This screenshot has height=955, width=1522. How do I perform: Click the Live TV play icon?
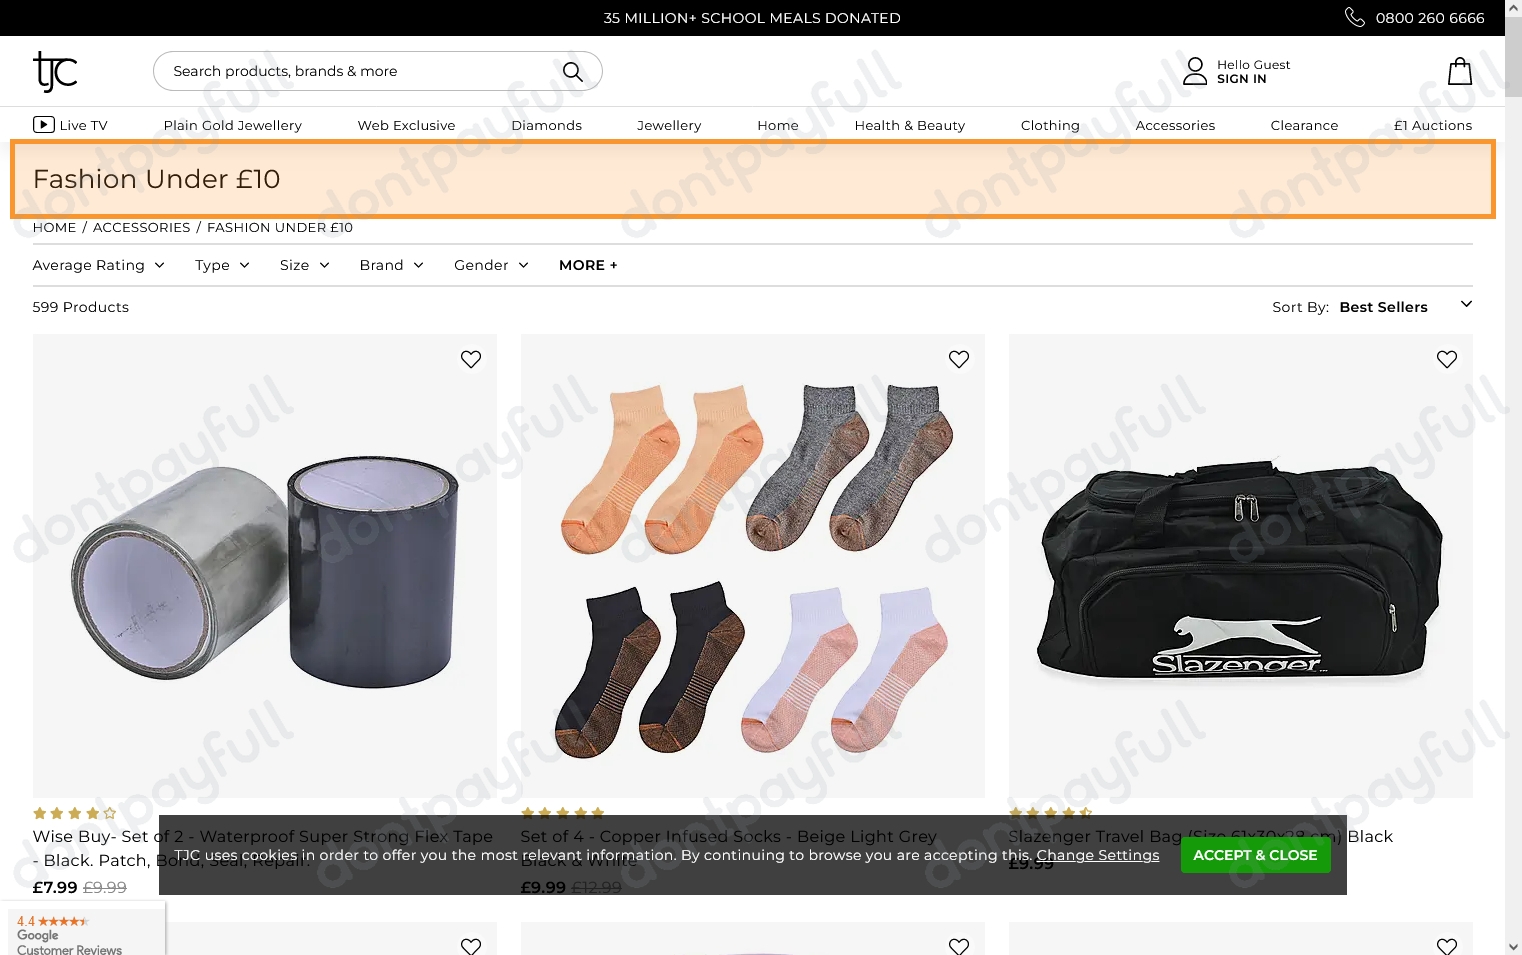coord(44,125)
